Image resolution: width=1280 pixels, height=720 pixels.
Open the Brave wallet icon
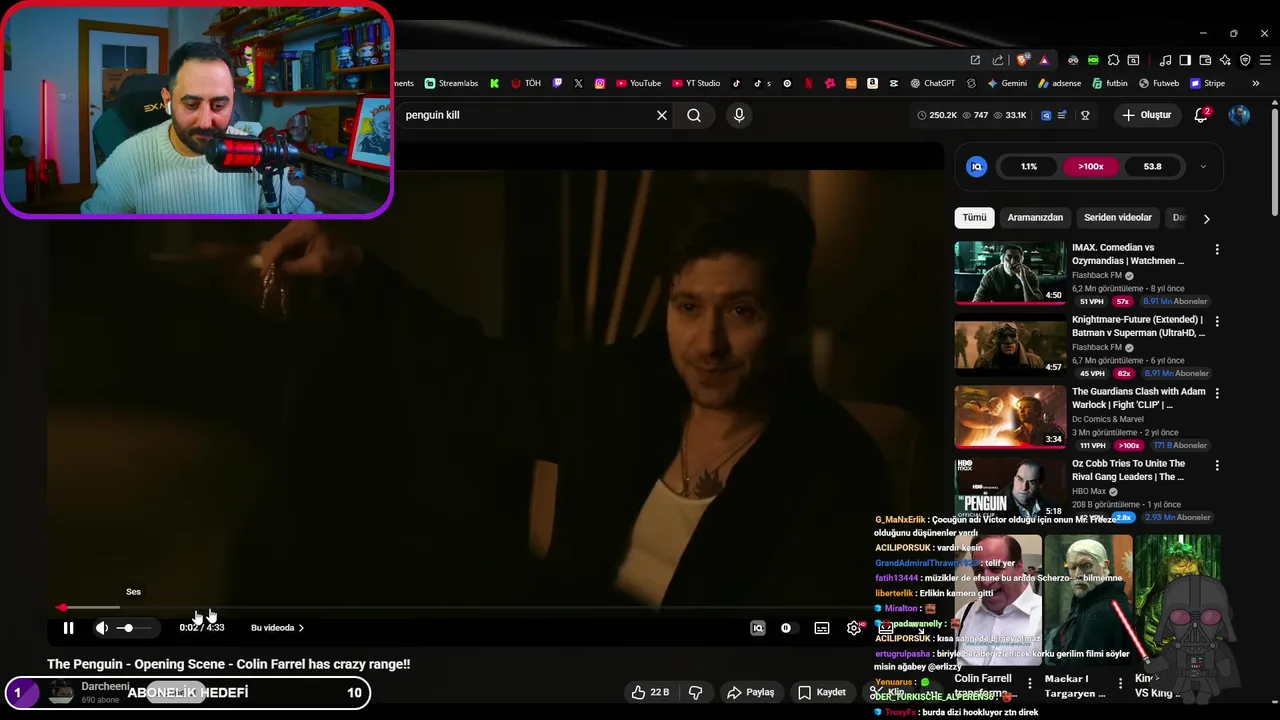point(1205,60)
